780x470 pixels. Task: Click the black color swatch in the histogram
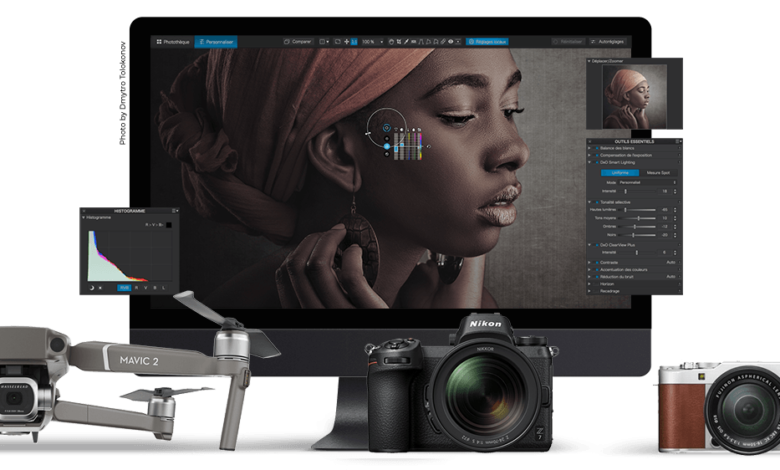[169, 225]
